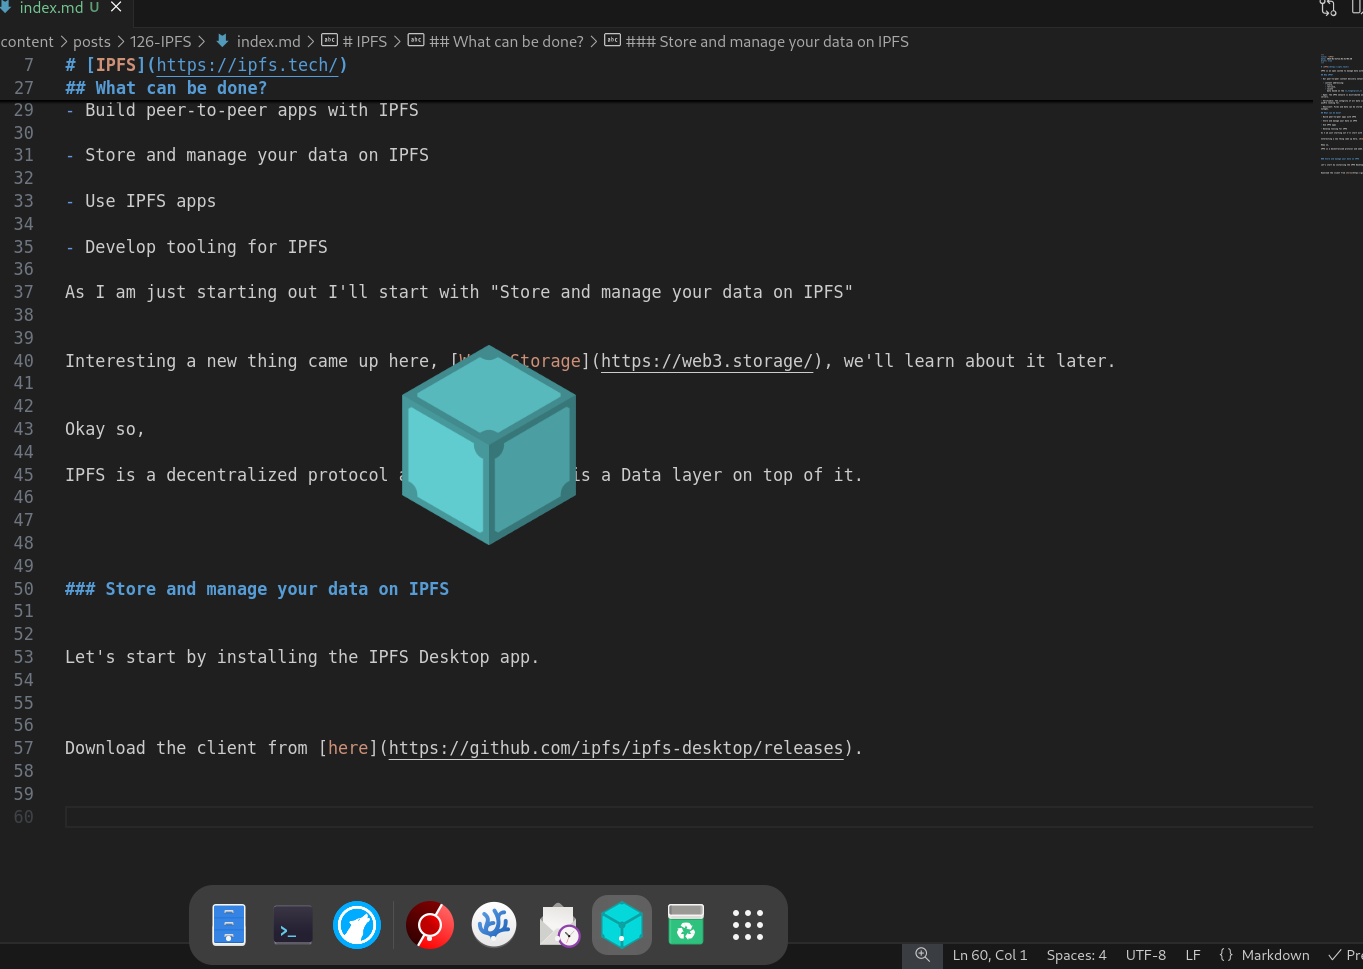Expand the posts breadcrumb segment
This screenshot has height=969, width=1363.
coord(92,42)
